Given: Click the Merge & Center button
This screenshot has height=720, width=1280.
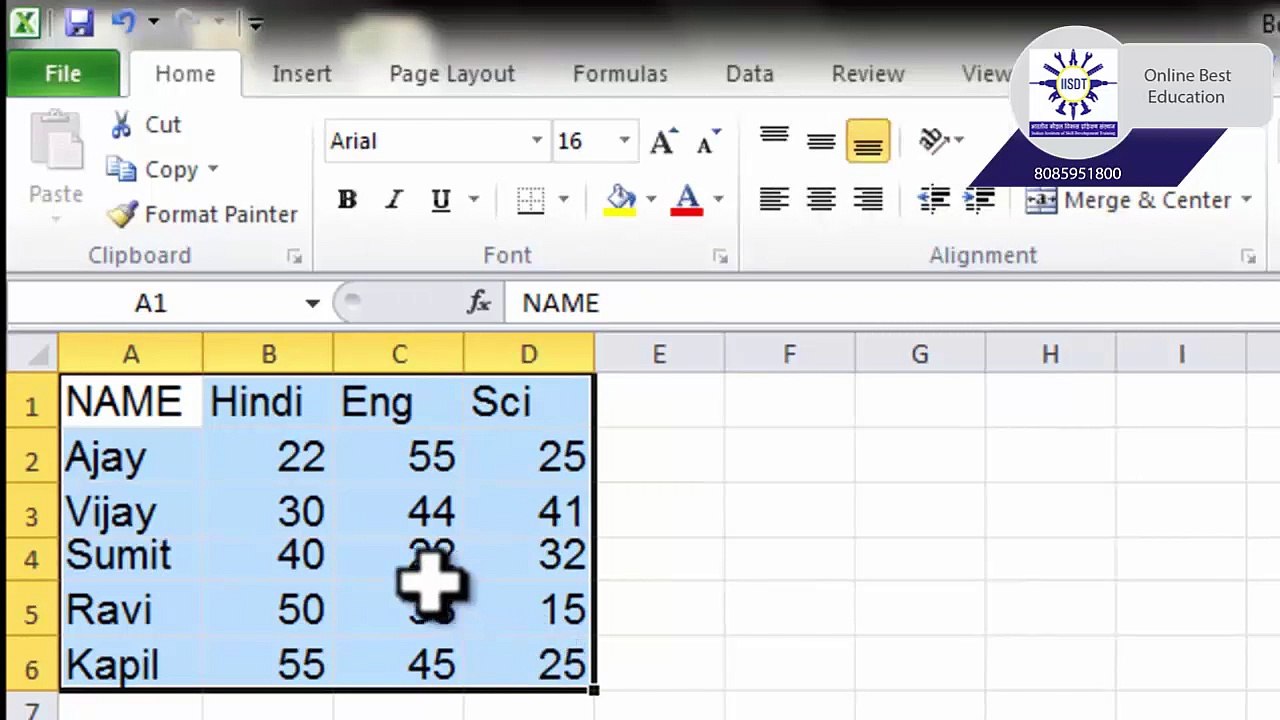Looking at the screenshot, I should coord(1129,200).
